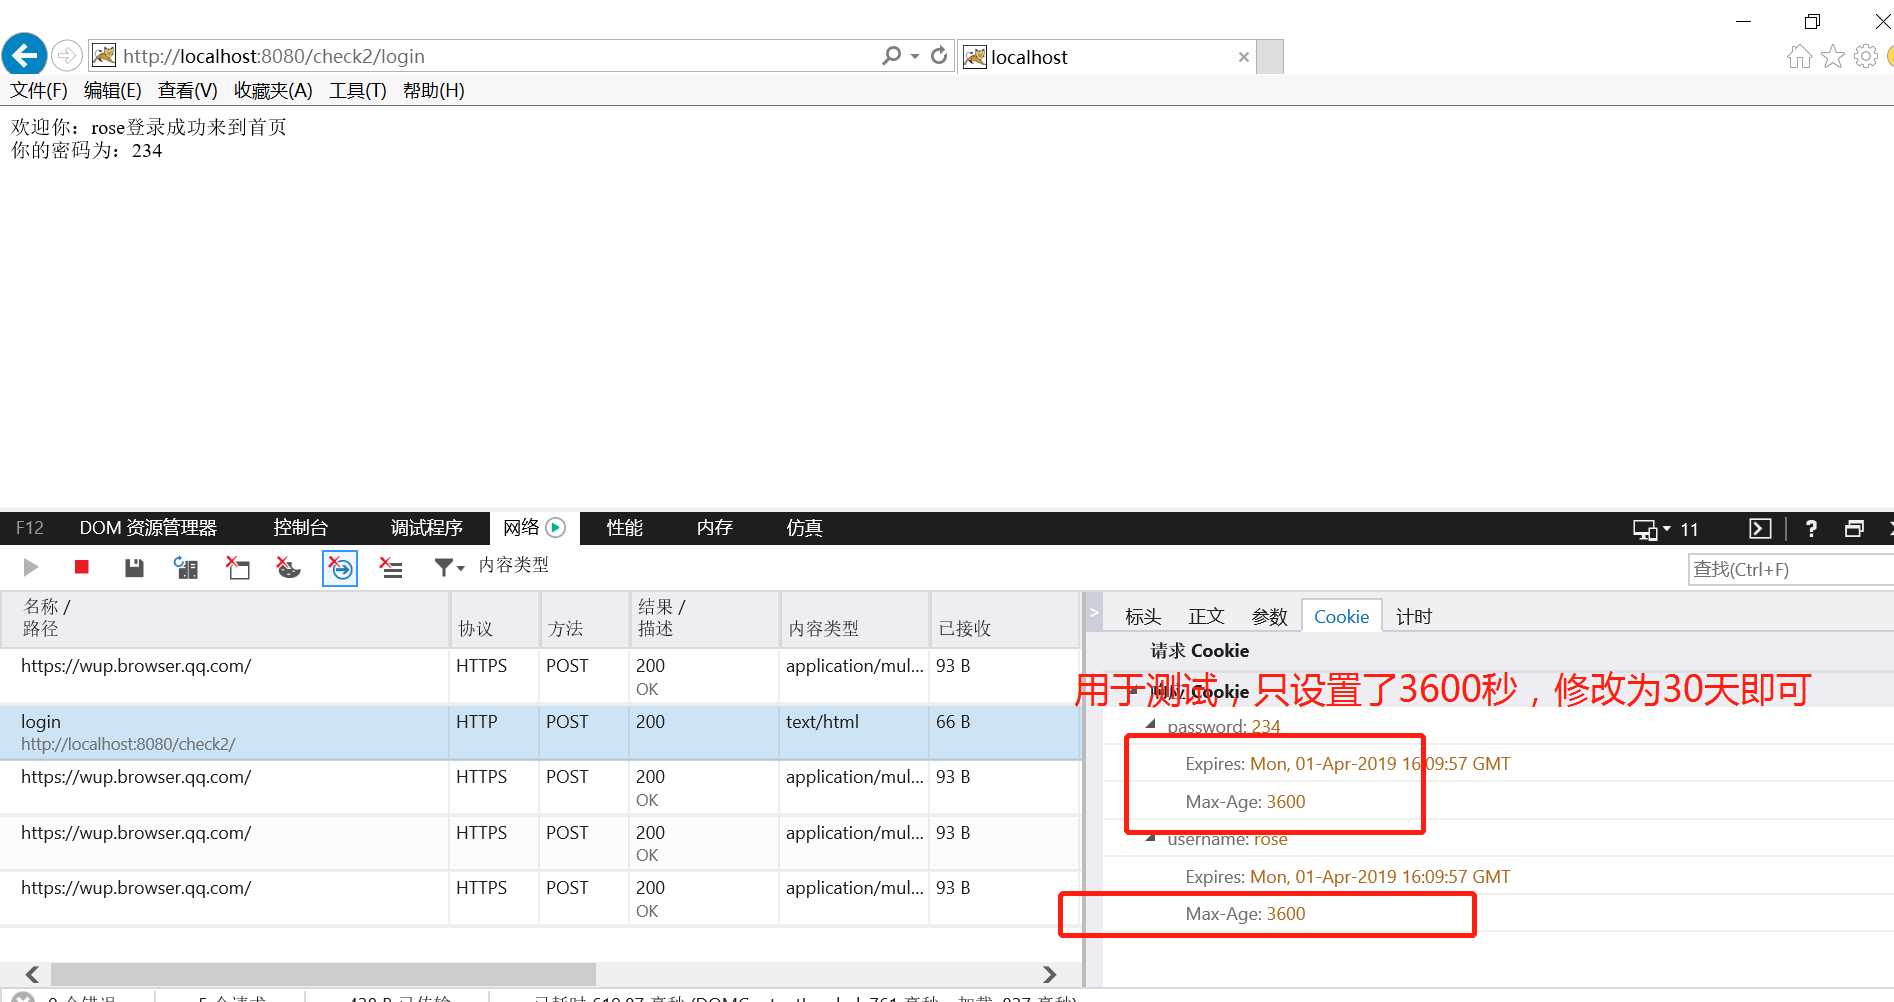
Task: Switch to 仿真 tab
Action: point(804,528)
